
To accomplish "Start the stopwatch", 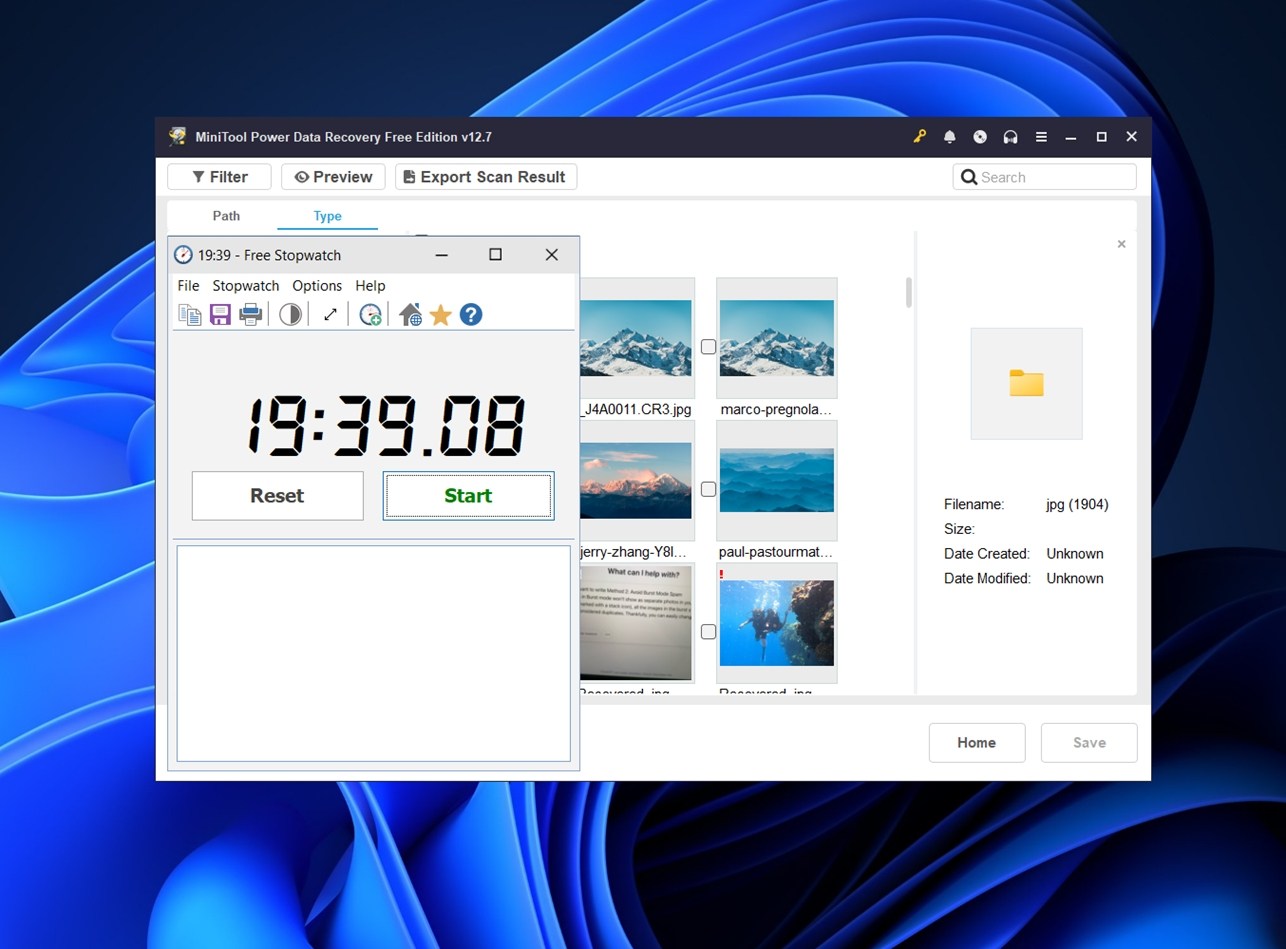I will (x=467, y=496).
